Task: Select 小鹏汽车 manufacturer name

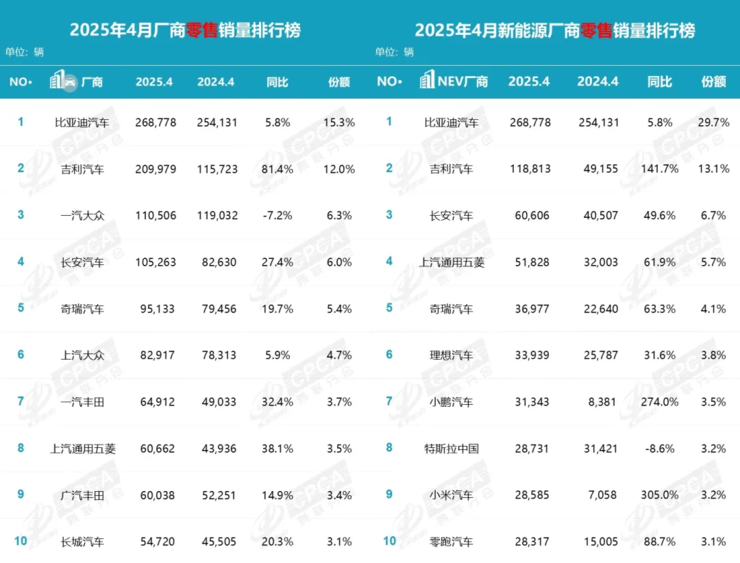Action: [451, 402]
